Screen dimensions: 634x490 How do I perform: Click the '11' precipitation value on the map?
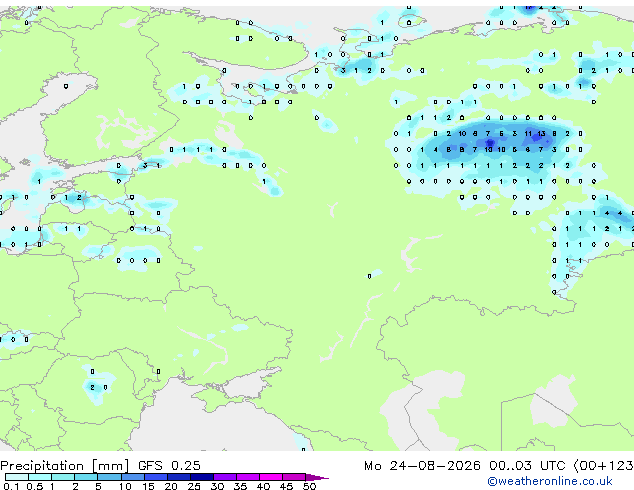point(528,133)
